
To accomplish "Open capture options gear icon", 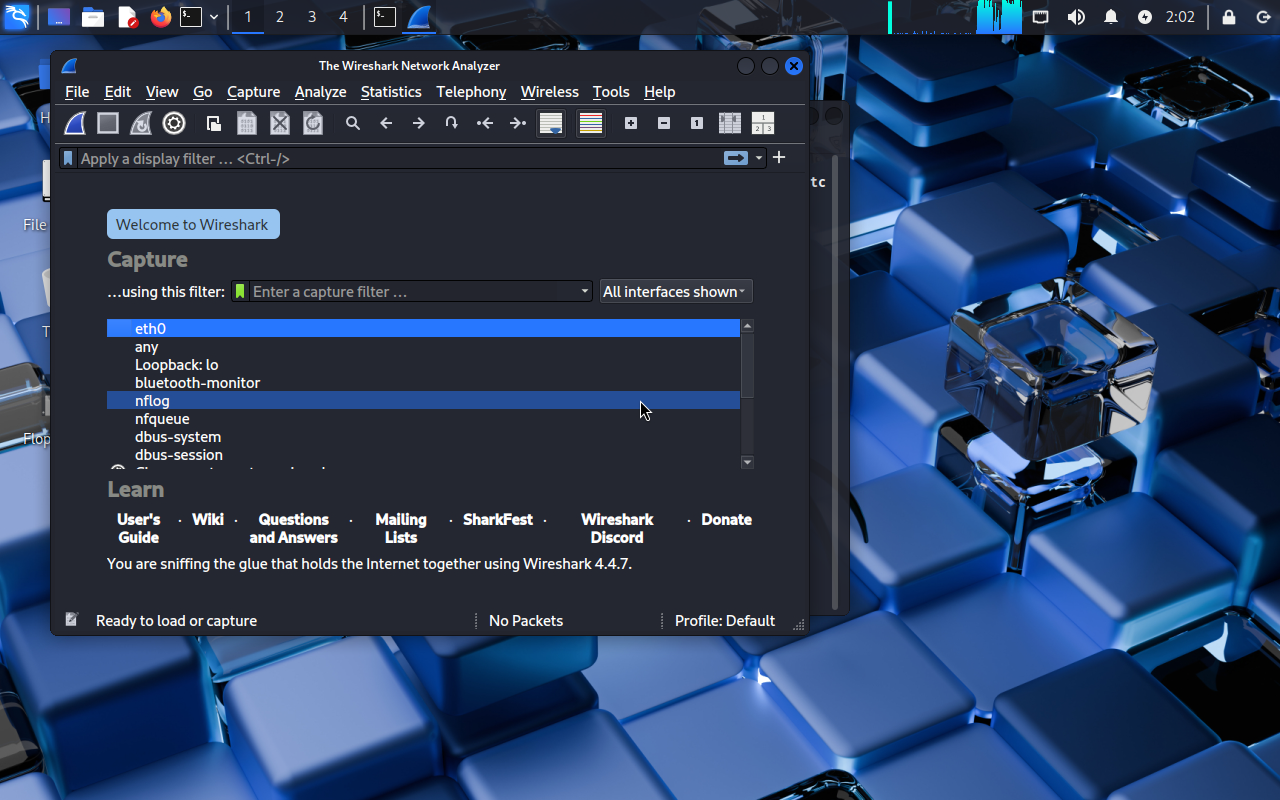I will (174, 123).
